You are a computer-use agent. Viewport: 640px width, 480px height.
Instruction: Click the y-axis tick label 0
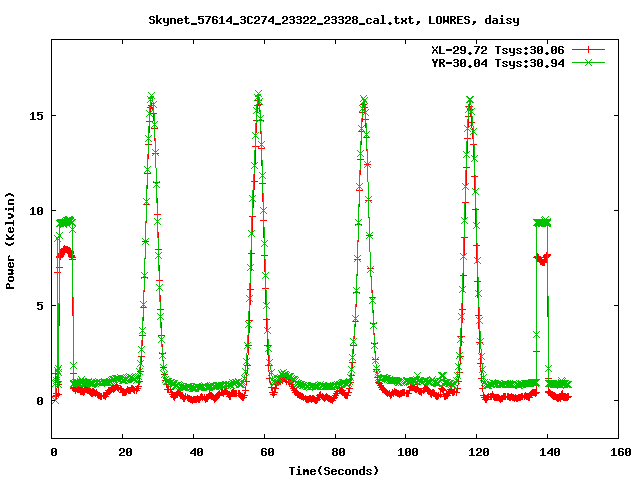[x=40, y=401]
